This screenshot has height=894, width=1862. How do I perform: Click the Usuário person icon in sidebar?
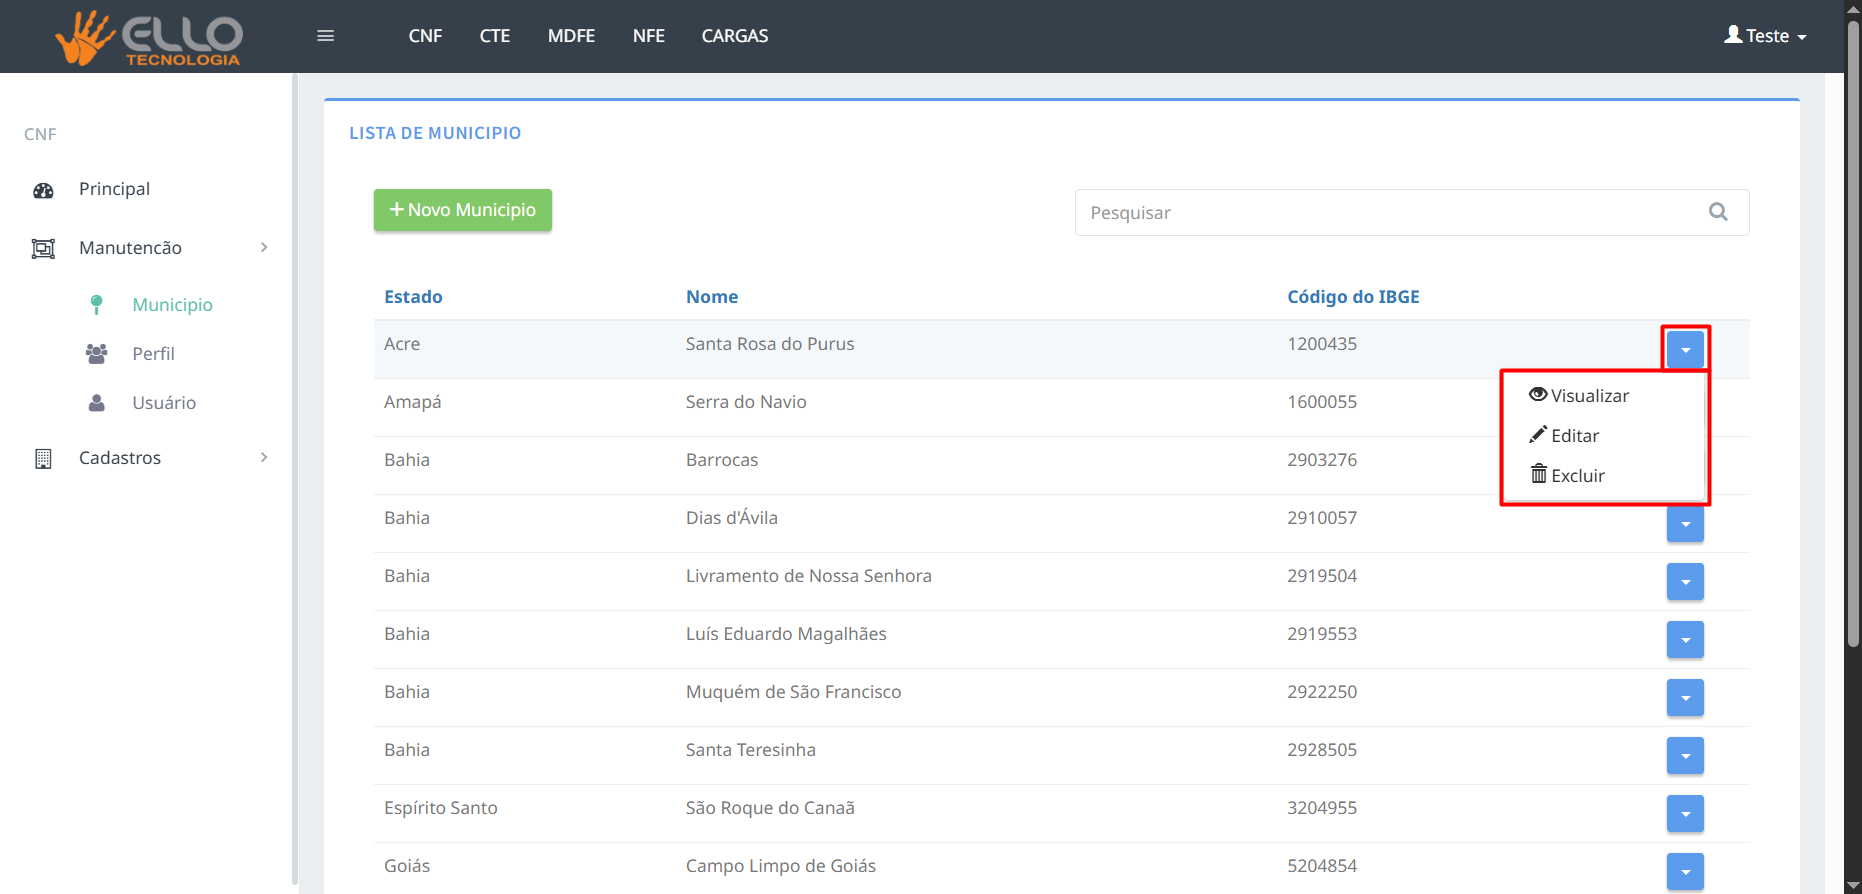96,403
